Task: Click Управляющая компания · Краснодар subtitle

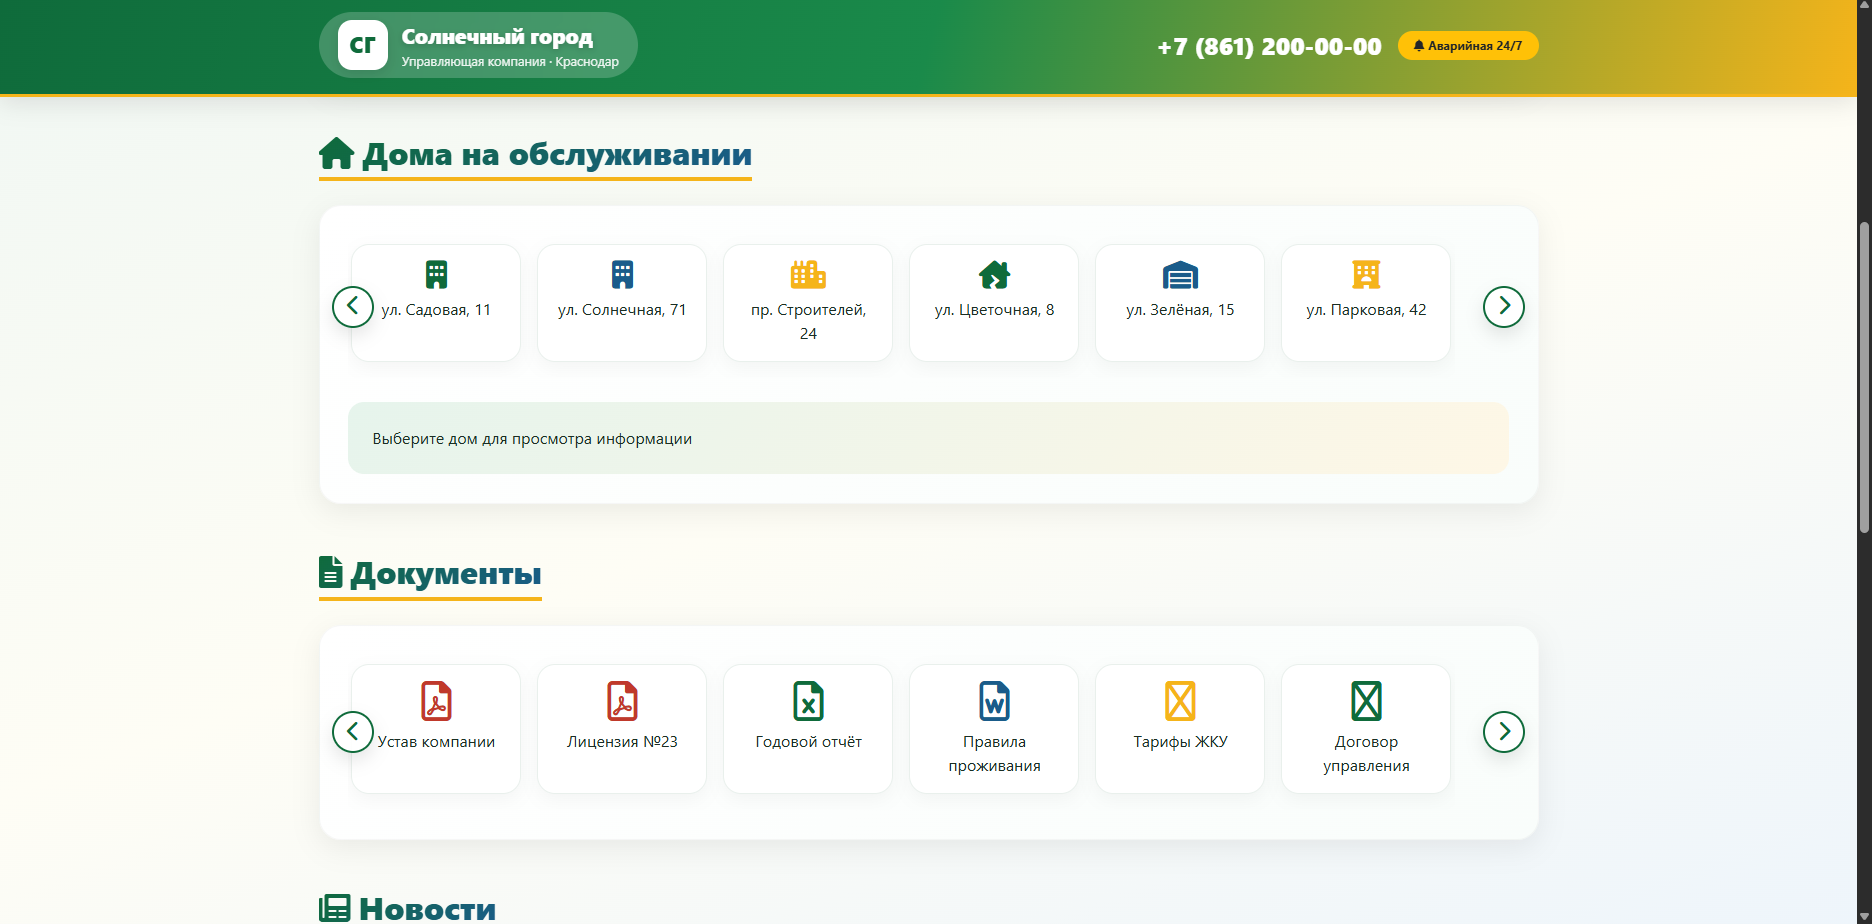Action: point(510,62)
